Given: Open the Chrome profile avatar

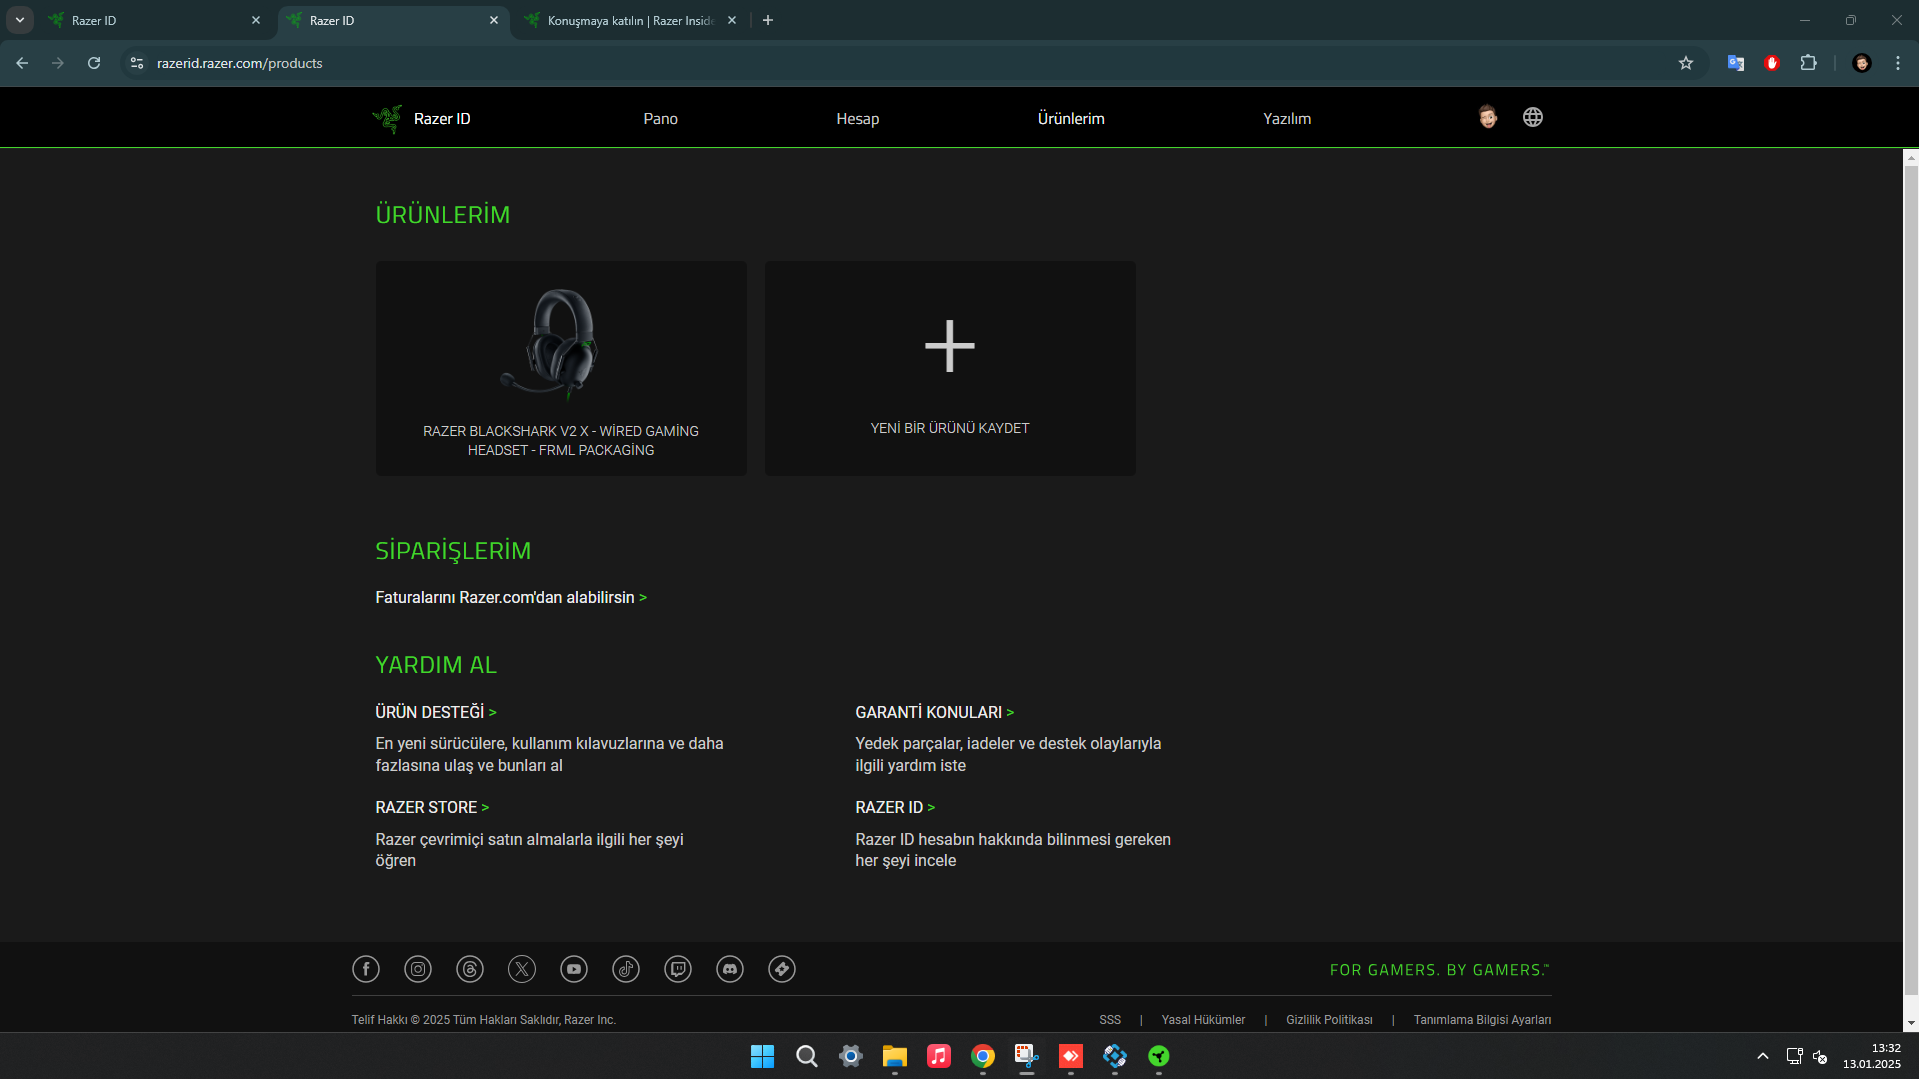Looking at the screenshot, I should pos(1862,63).
